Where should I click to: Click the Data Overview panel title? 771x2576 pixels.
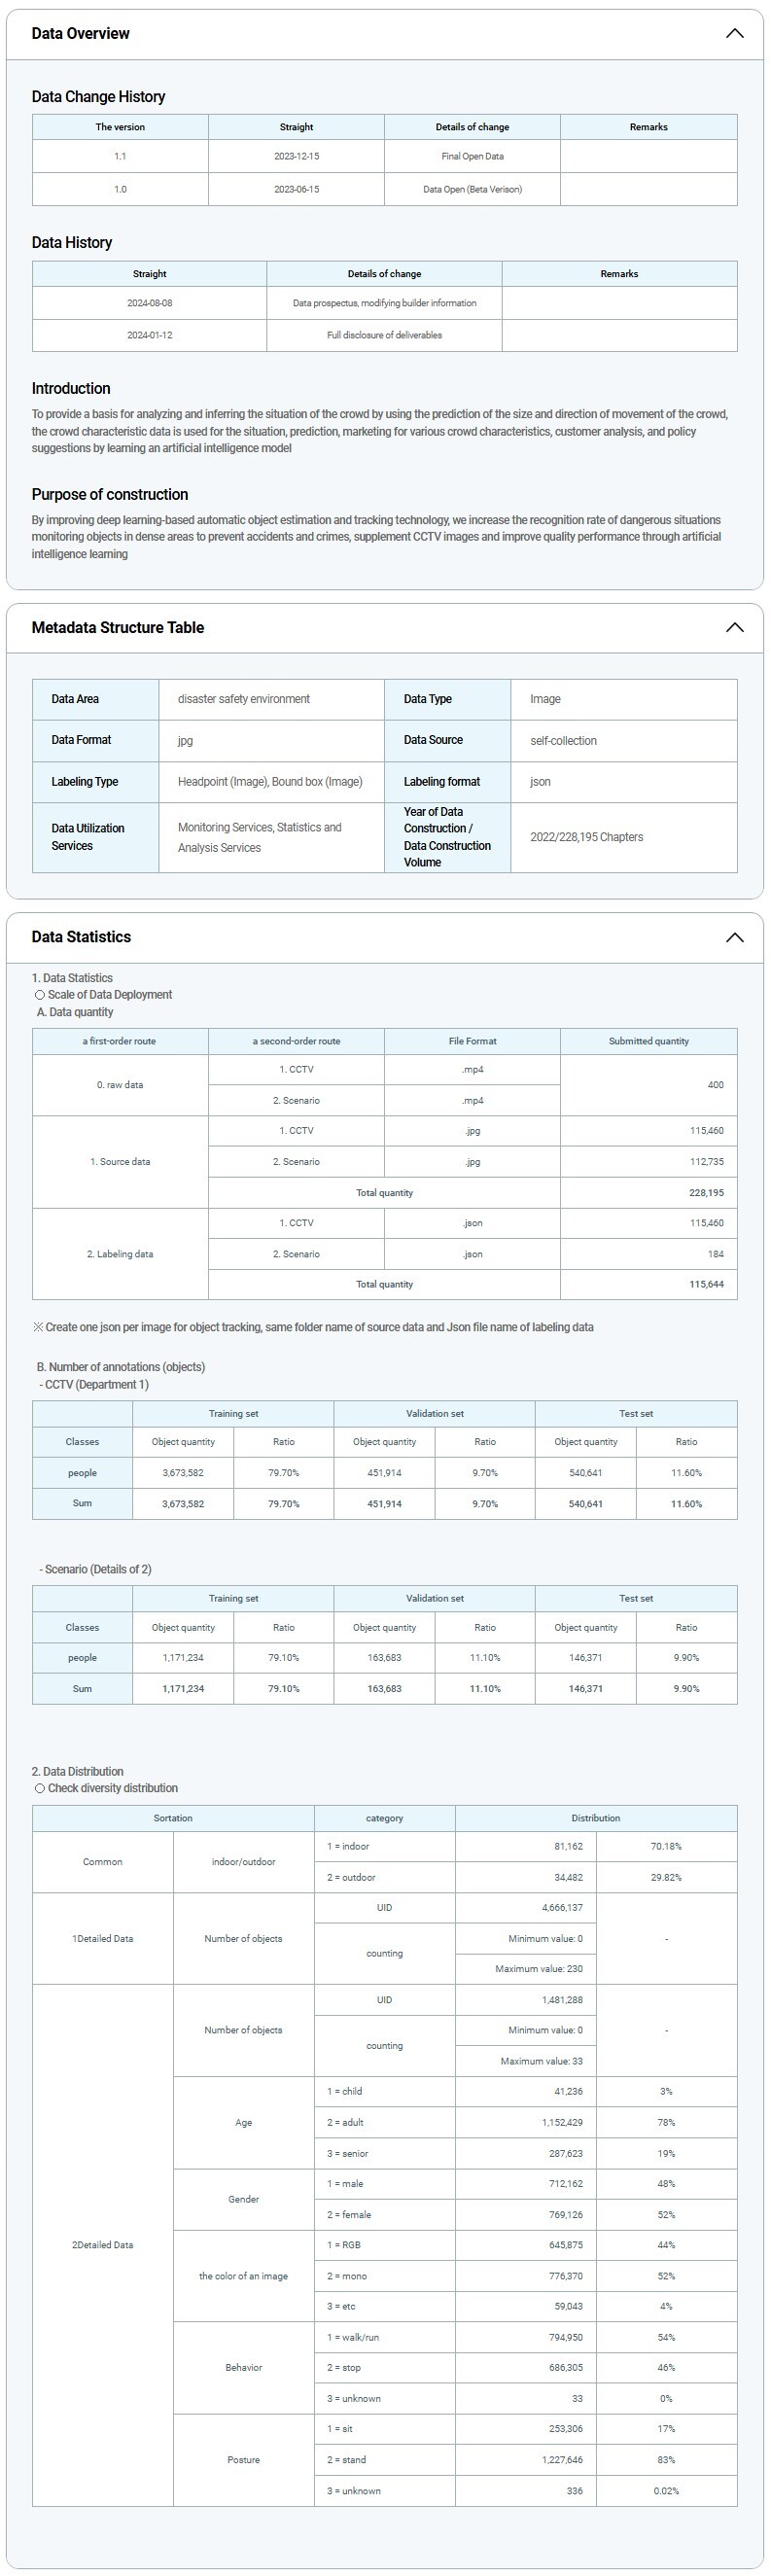tap(80, 33)
